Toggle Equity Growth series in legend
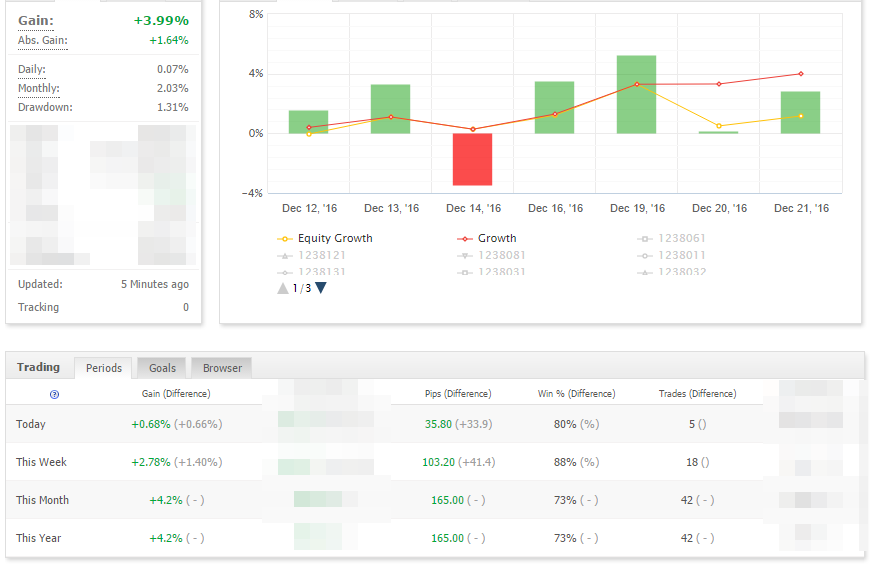Screen dimensions: 871x566 325,238
